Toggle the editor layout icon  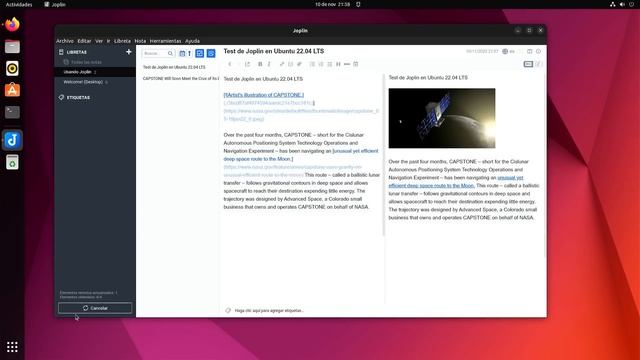pos(530,51)
